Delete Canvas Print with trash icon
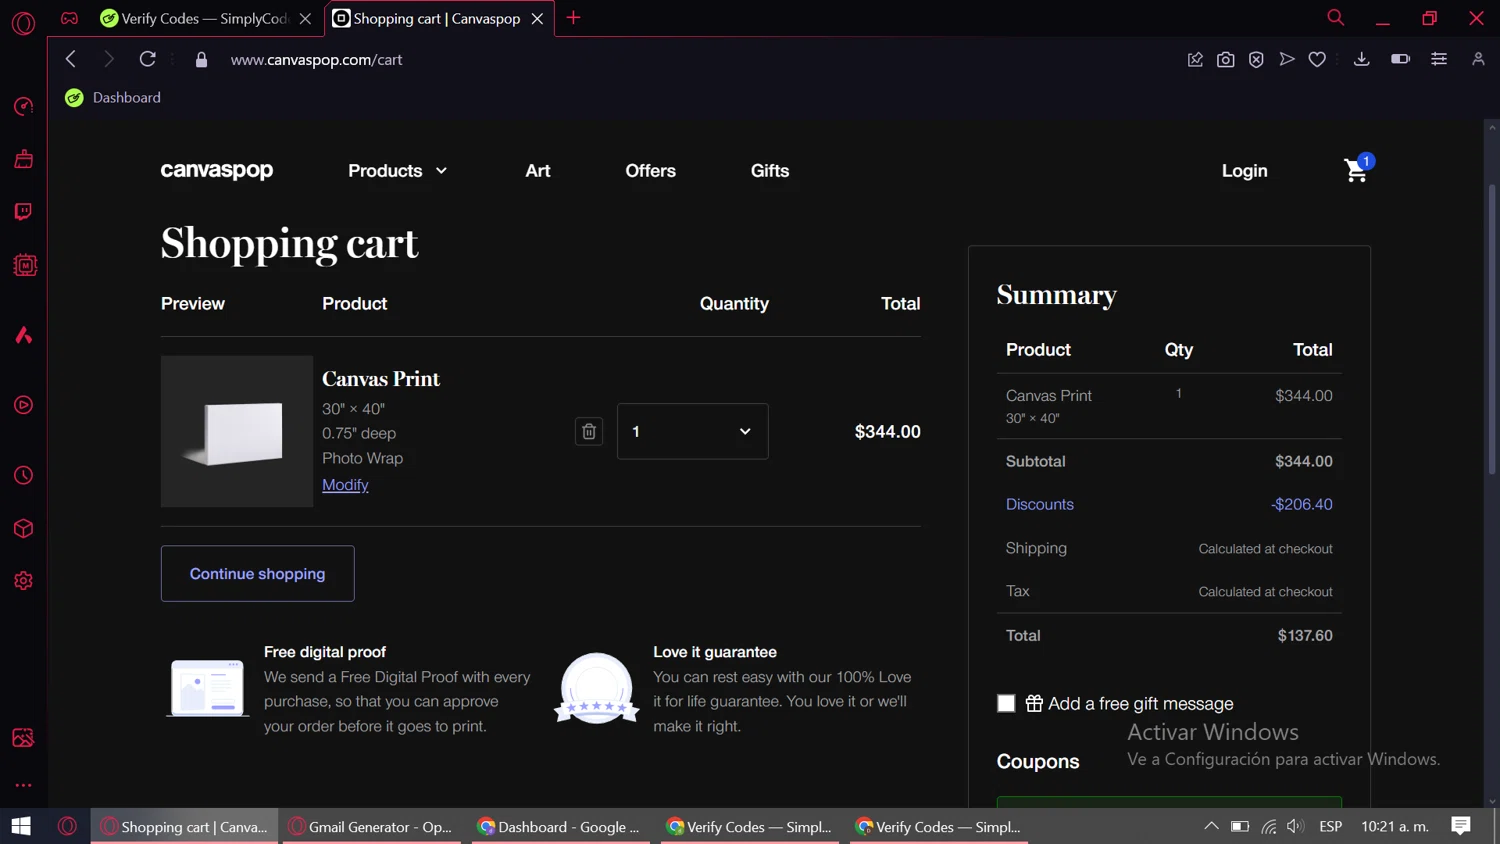1500x844 pixels. [x=589, y=431]
